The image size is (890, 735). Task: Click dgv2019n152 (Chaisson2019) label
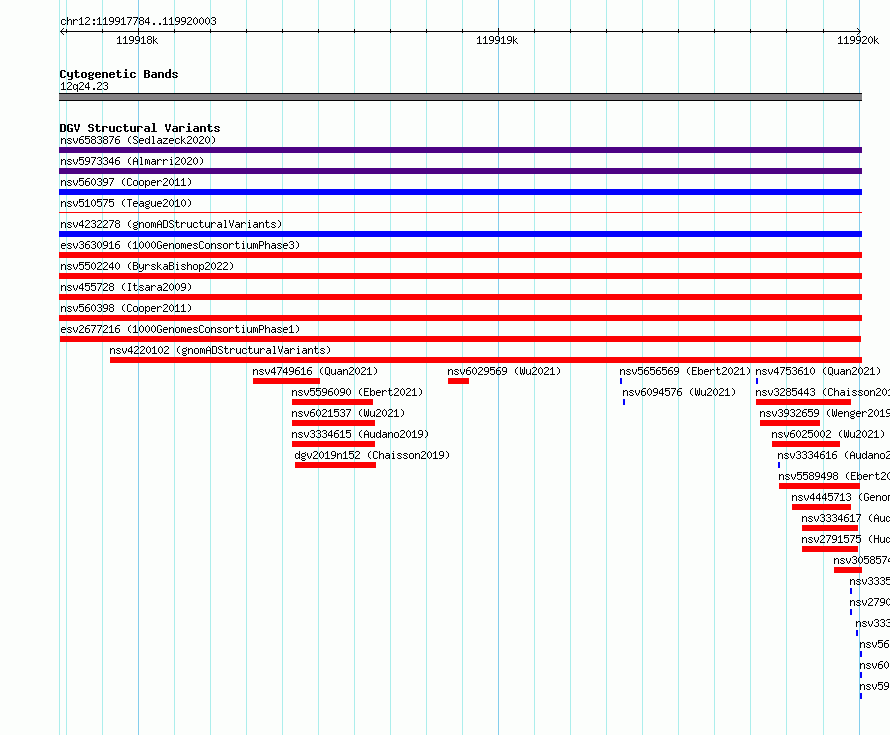[372, 455]
